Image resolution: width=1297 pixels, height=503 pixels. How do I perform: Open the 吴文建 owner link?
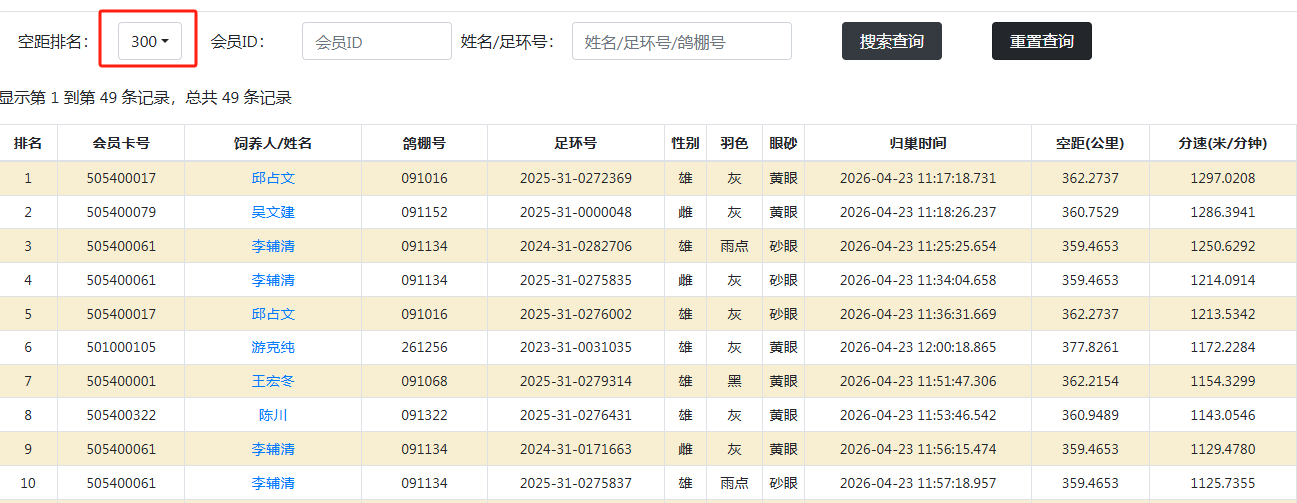[x=273, y=212]
